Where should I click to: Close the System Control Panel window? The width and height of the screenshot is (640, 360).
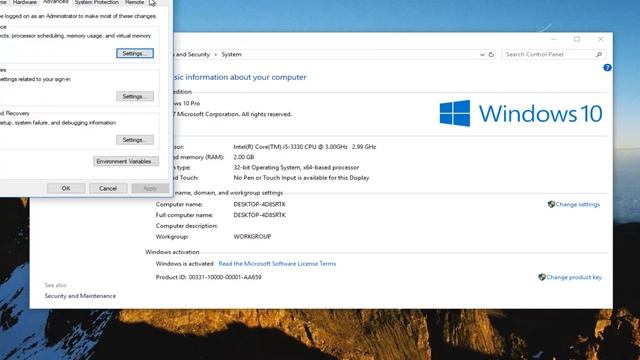pyautogui.click(x=600, y=39)
